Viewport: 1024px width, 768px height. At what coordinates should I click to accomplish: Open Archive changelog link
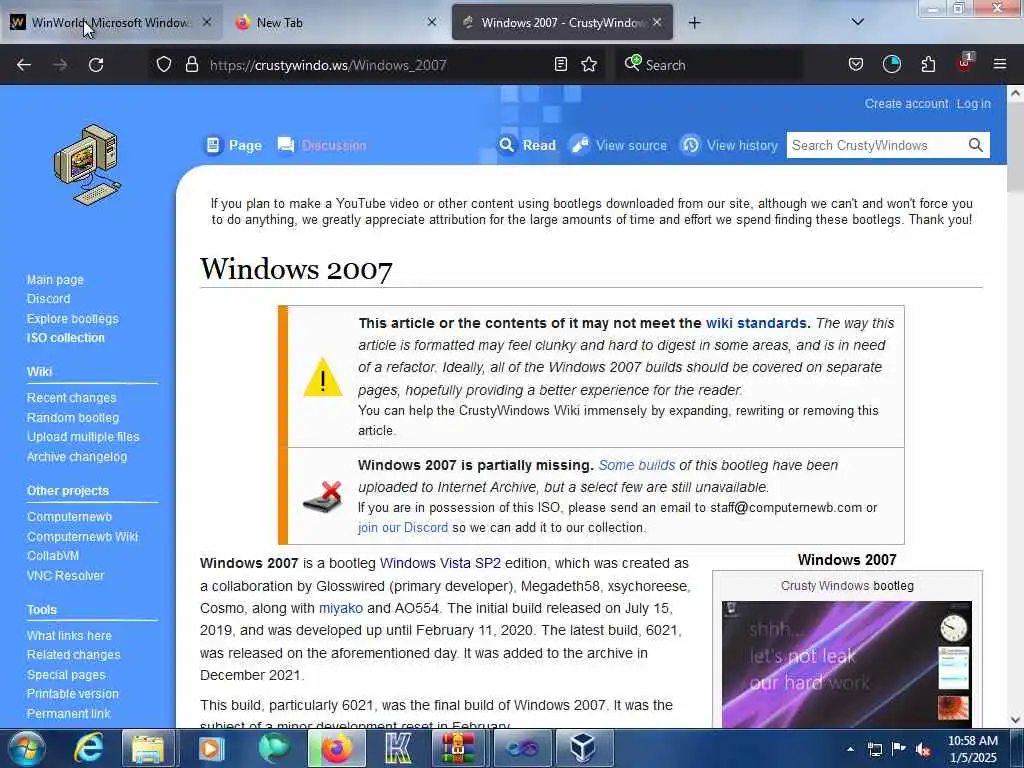(76, 456)
